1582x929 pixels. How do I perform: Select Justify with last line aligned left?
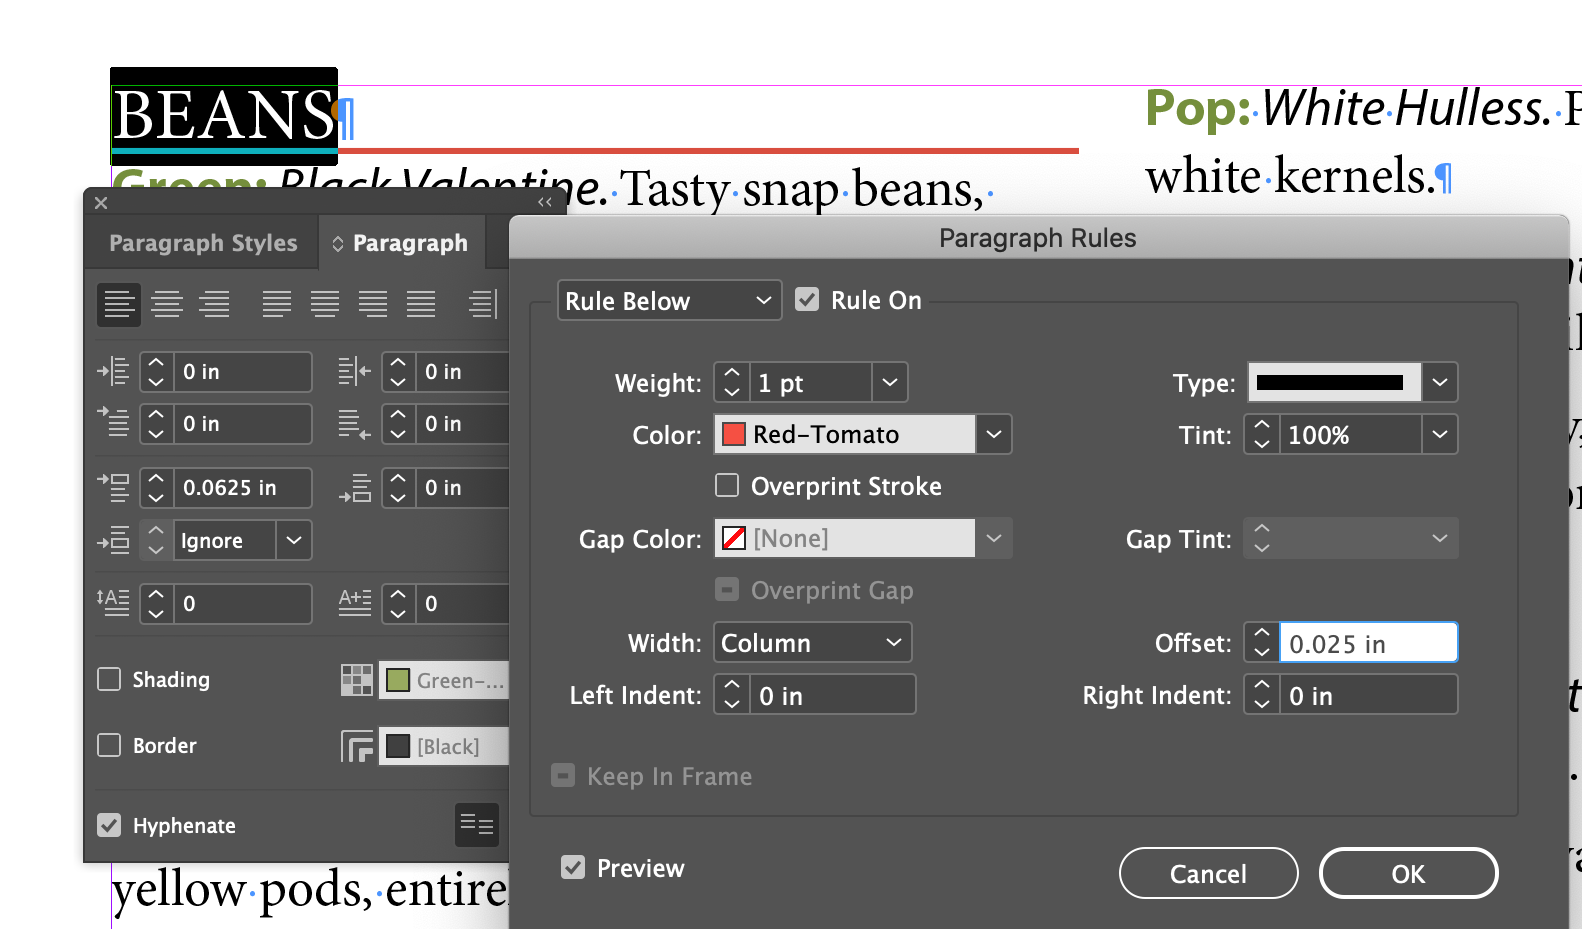(277, 304)
